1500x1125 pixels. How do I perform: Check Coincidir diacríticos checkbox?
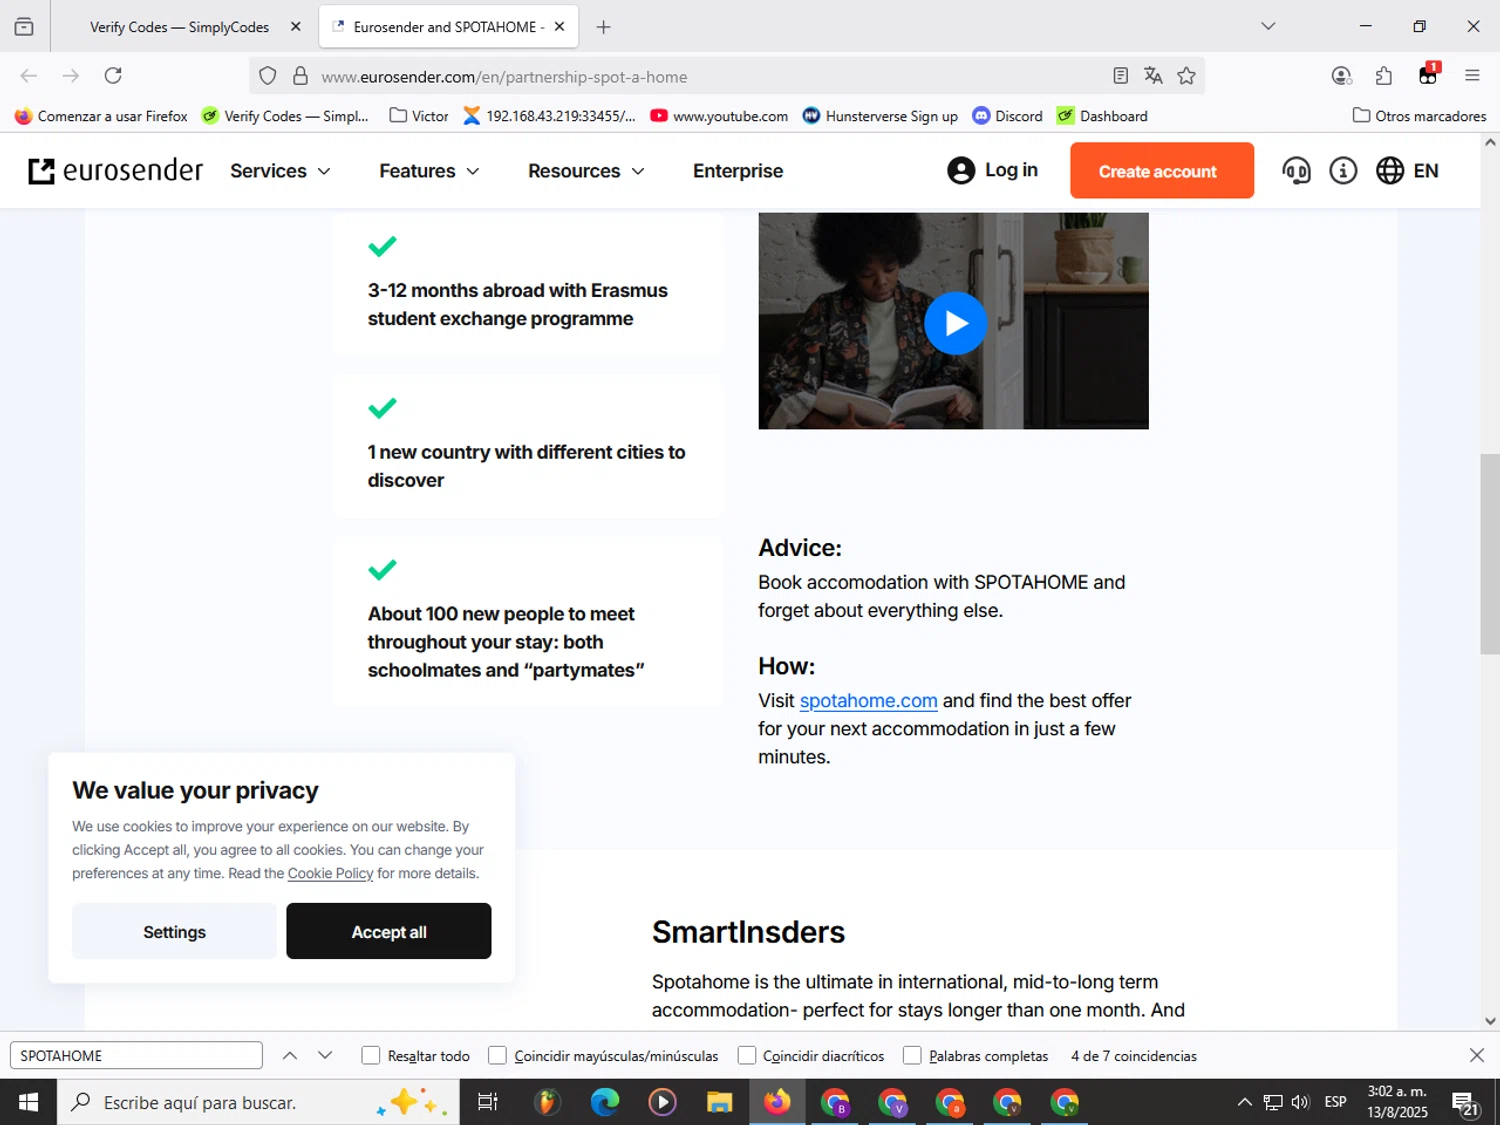(746, 1055)
